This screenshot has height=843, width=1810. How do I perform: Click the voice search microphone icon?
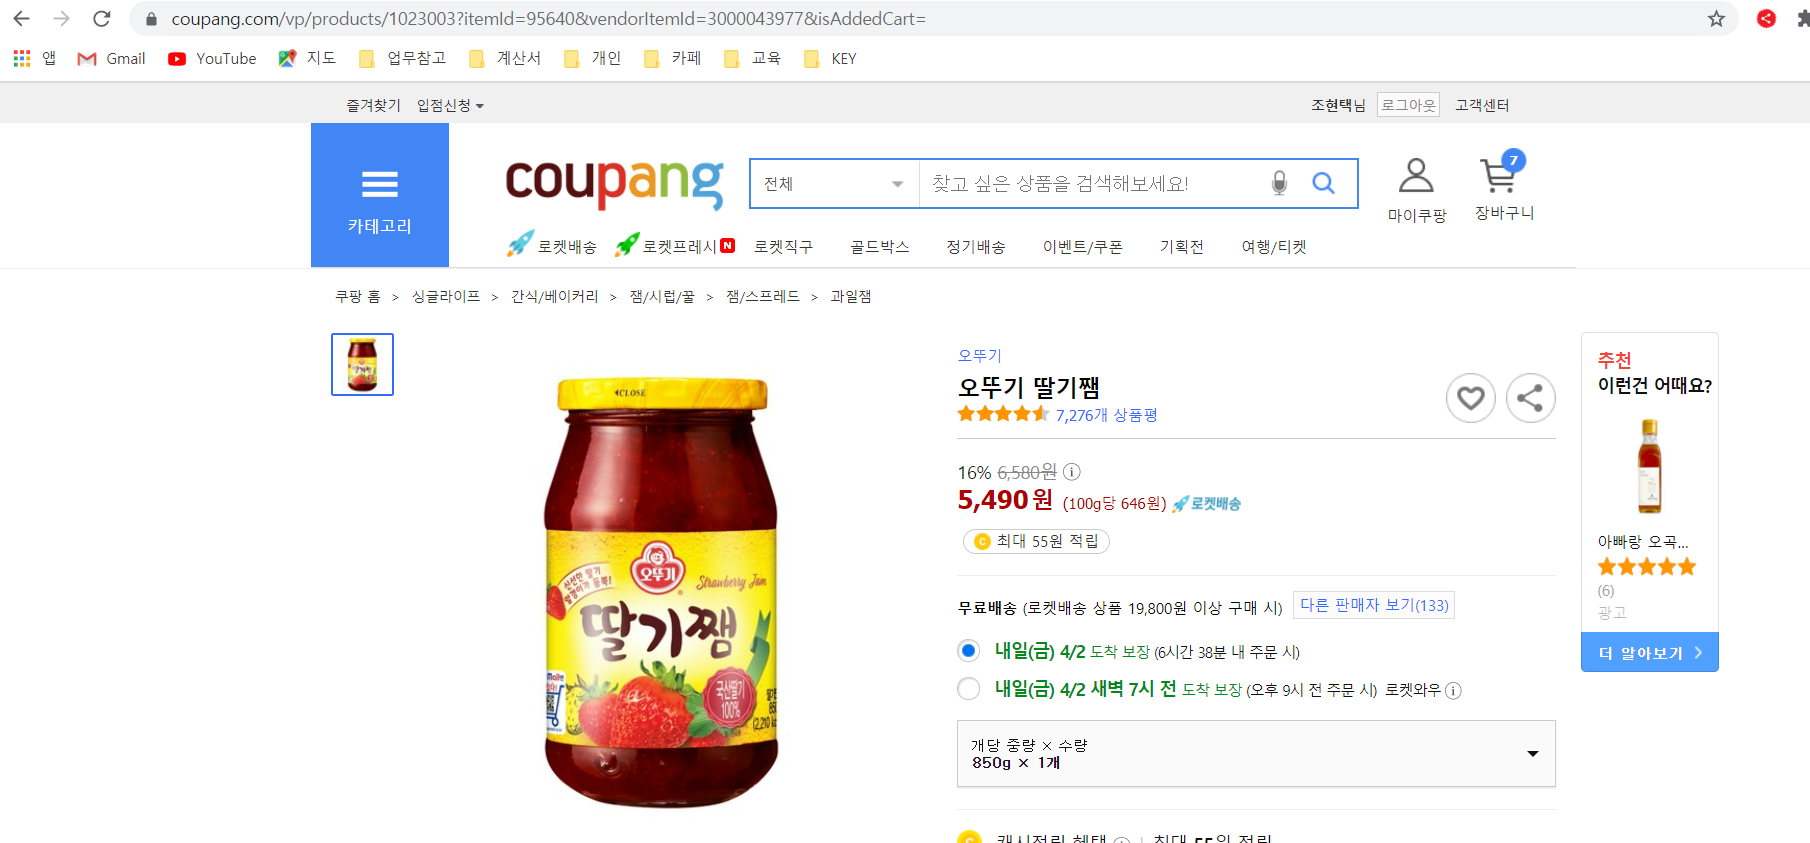[x=1279, y=183]
